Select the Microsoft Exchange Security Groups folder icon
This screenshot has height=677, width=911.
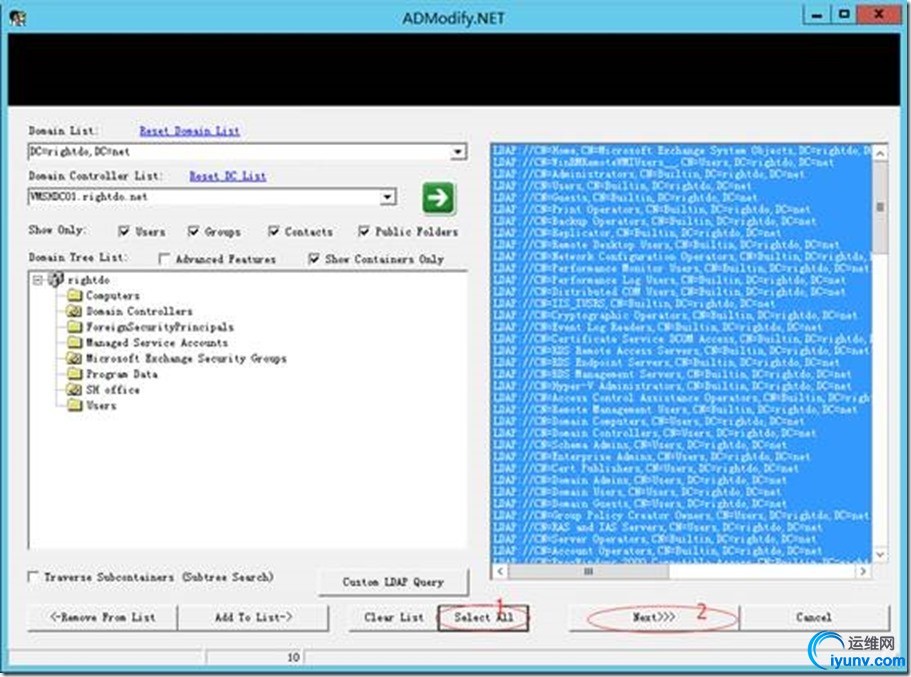click(74, 359)
